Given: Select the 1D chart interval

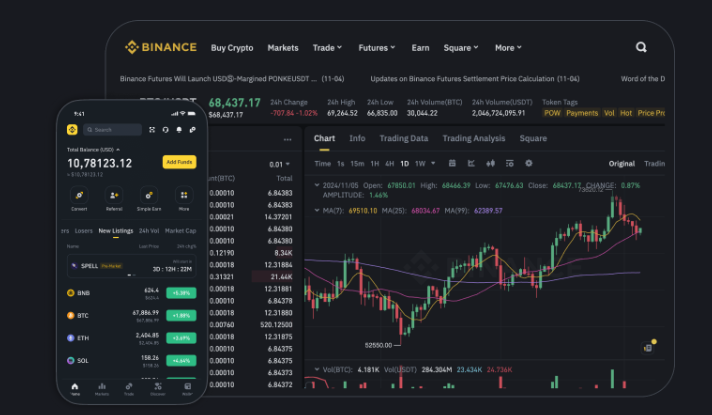Looking at the screenshot, I should tap(405, 163).
